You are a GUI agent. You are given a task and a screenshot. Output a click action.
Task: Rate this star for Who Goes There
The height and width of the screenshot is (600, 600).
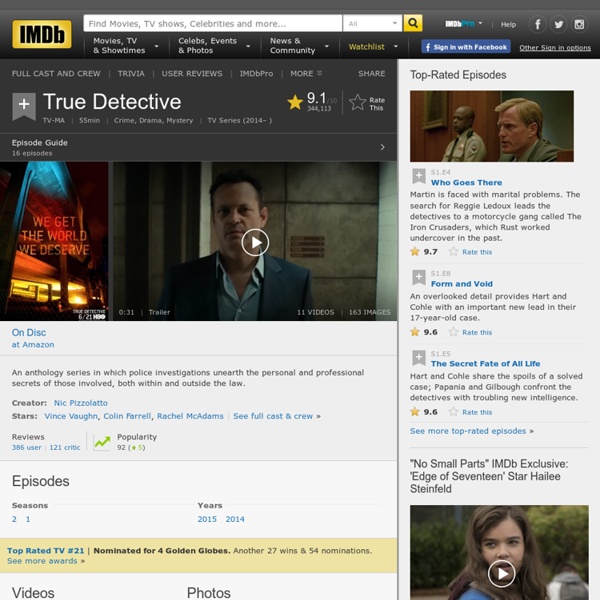point(453,251)
